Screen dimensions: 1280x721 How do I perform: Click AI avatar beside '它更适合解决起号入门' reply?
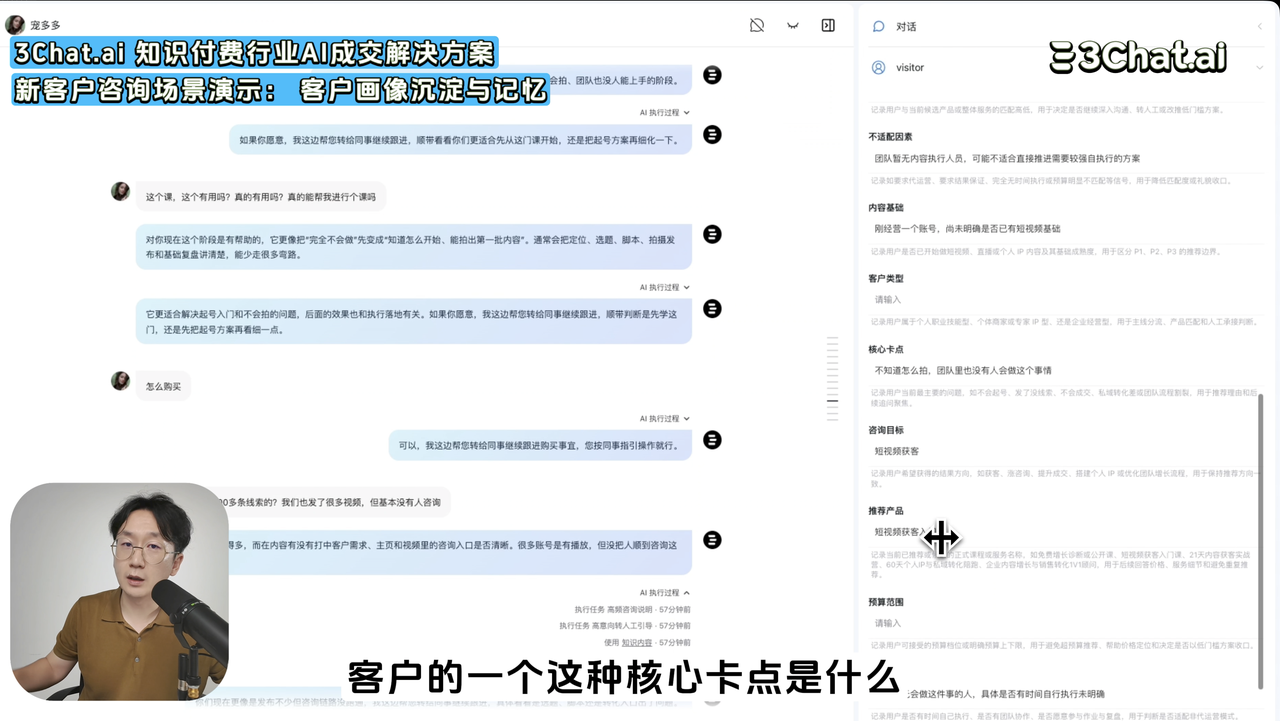tap(712, 309)
